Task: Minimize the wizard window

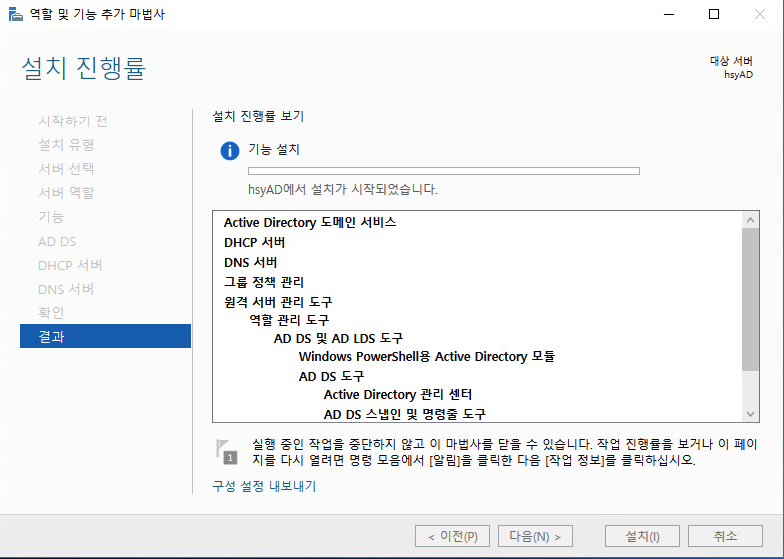Action: tap(668, 14)
